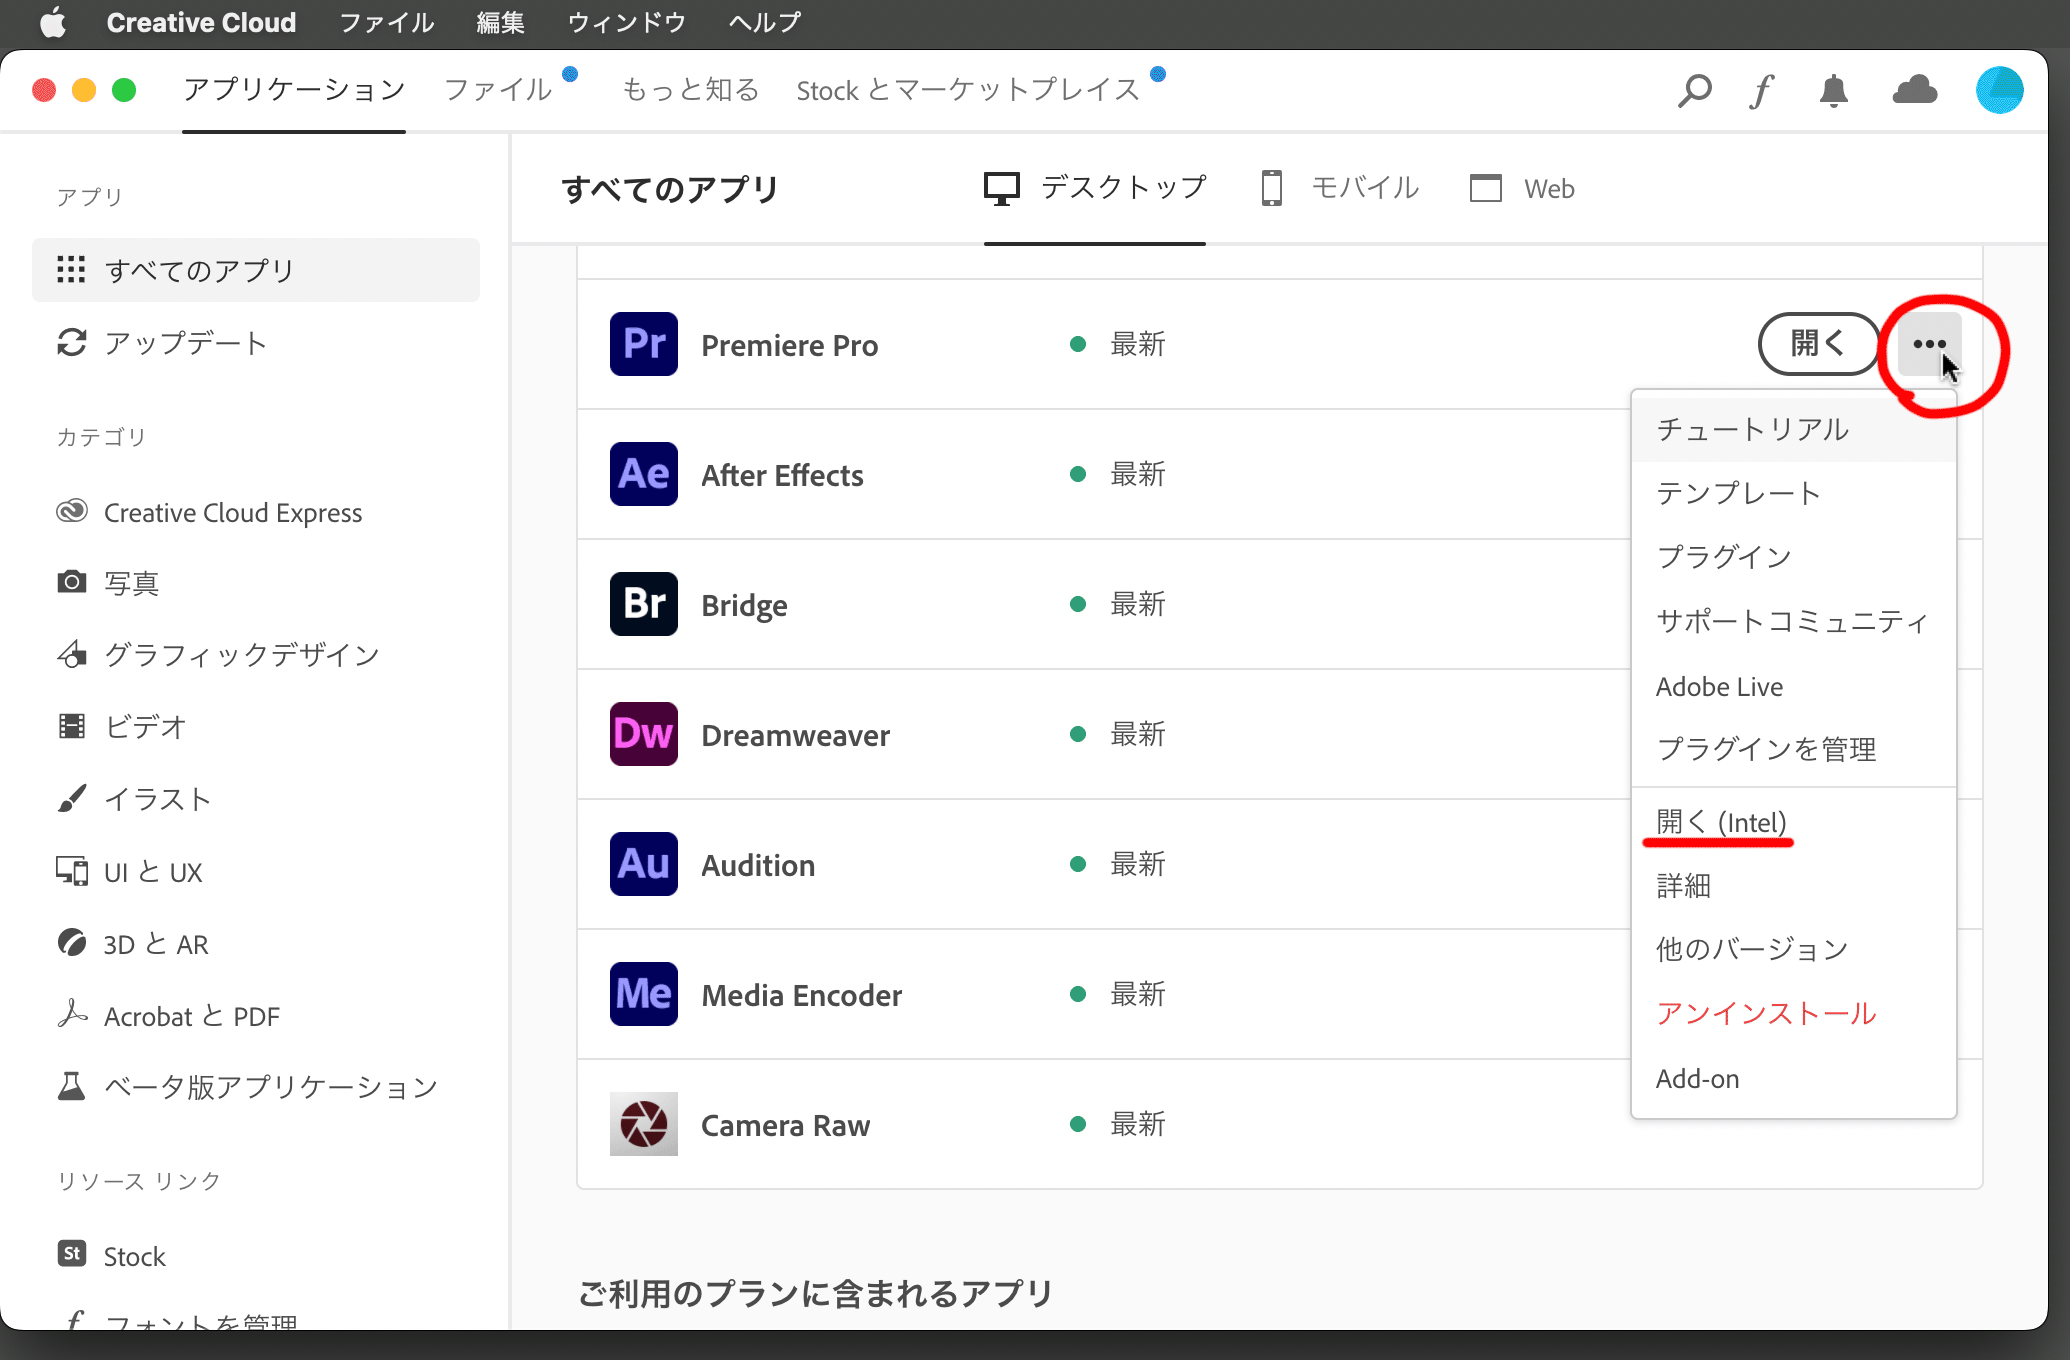The height and width of the screenshot is (1360, 2070).
Task: Open チュートリアル from context menu
Action: [1753, 430]
